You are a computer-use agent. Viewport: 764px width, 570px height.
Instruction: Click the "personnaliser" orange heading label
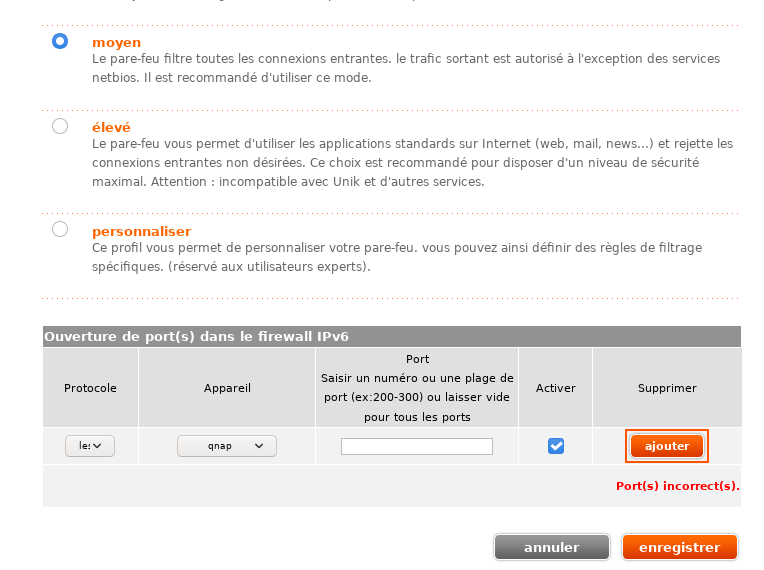point(141,231)
